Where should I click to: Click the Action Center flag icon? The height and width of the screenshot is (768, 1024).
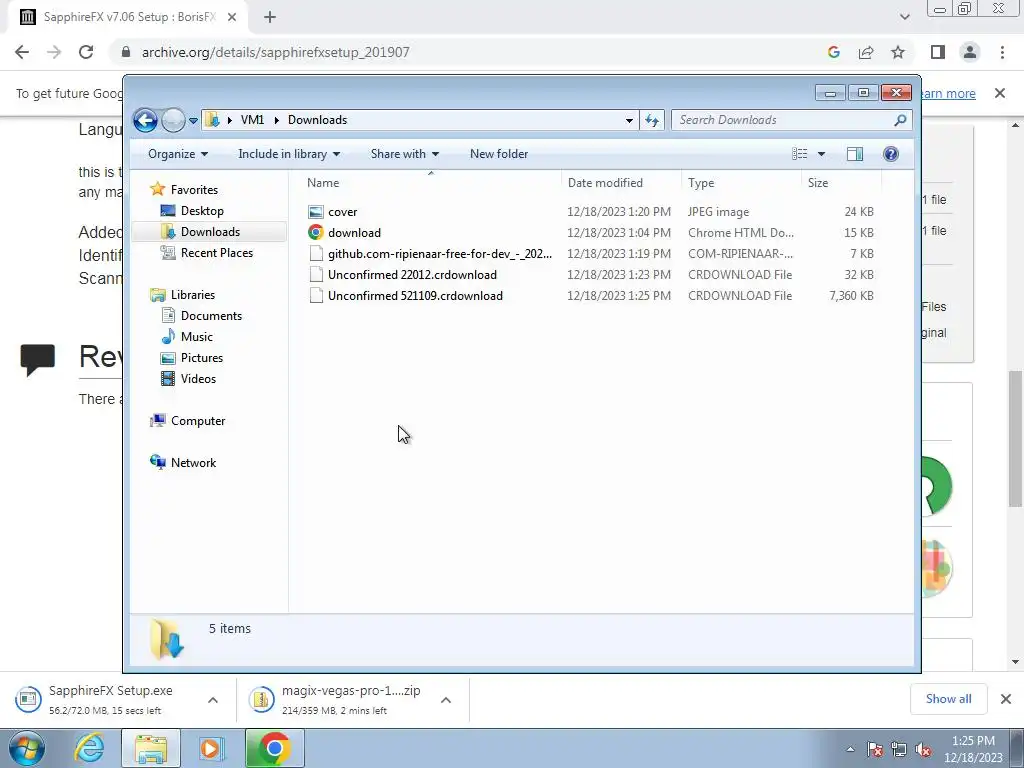click(875, 750)
